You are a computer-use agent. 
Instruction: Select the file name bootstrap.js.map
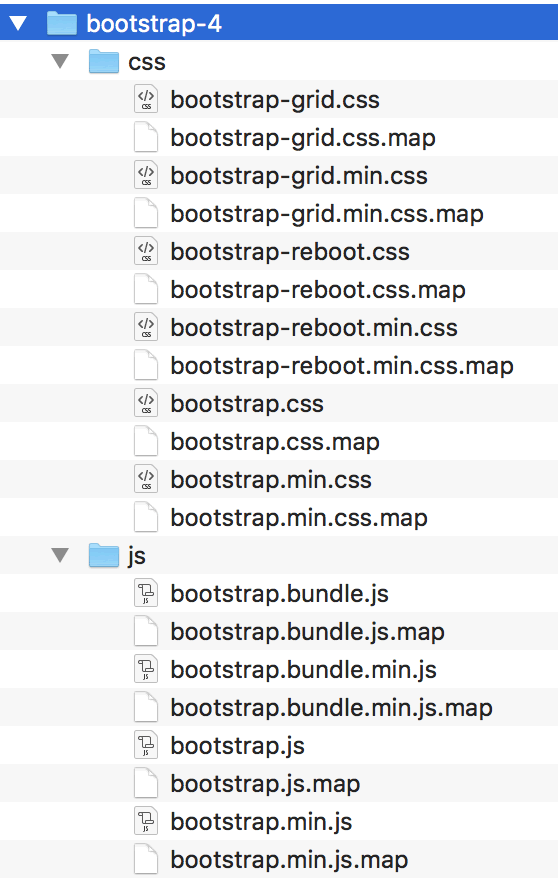(265, 784)
